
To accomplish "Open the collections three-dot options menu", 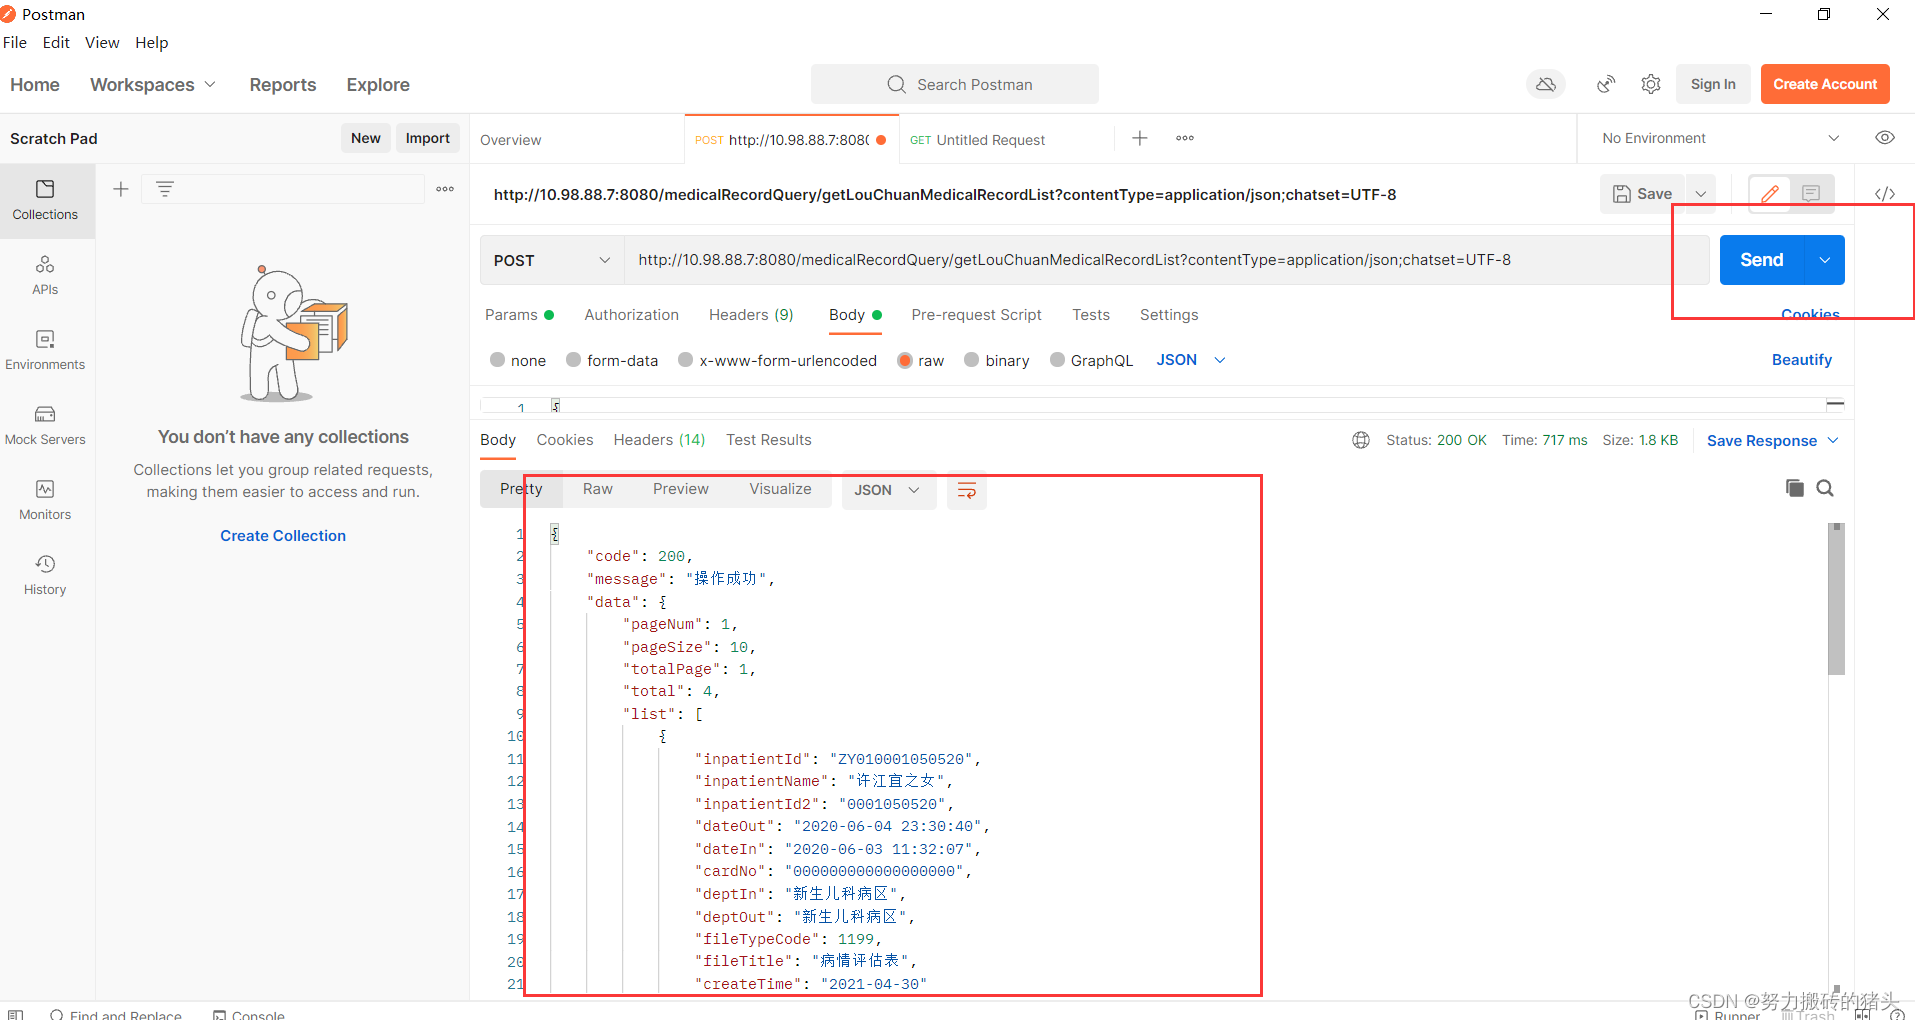I will 445,189.
